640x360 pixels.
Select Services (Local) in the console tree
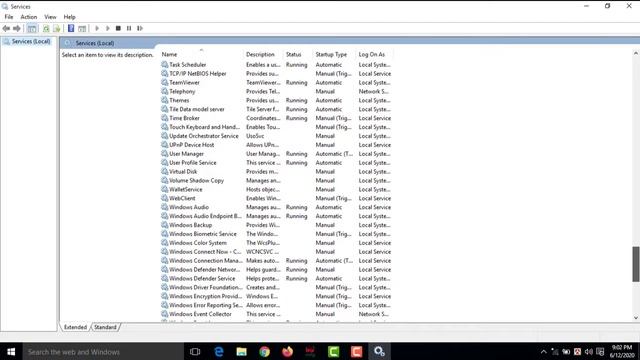click(31, 42)
